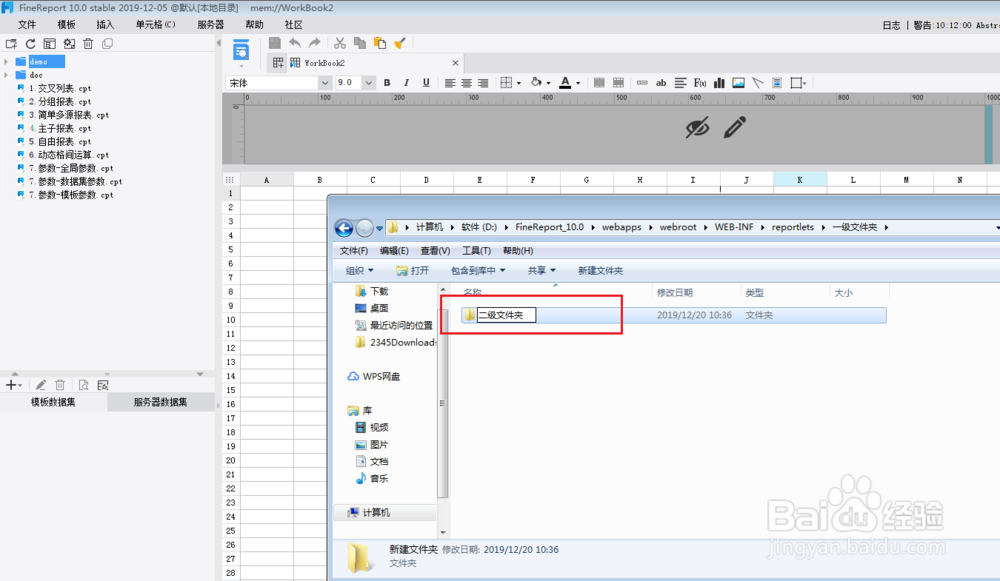Toggle underline formatting
The height and width of the screenshot is (581, 1000).
pyautogui.click(x=426, y=83)
